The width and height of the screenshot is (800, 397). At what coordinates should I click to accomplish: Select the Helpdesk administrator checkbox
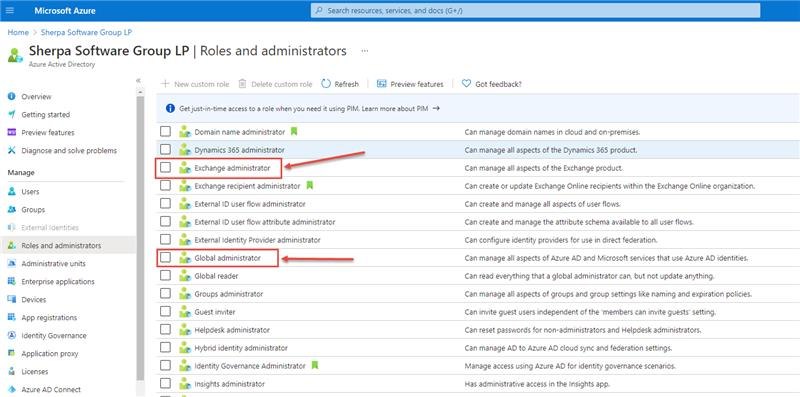tap(165, 330)
